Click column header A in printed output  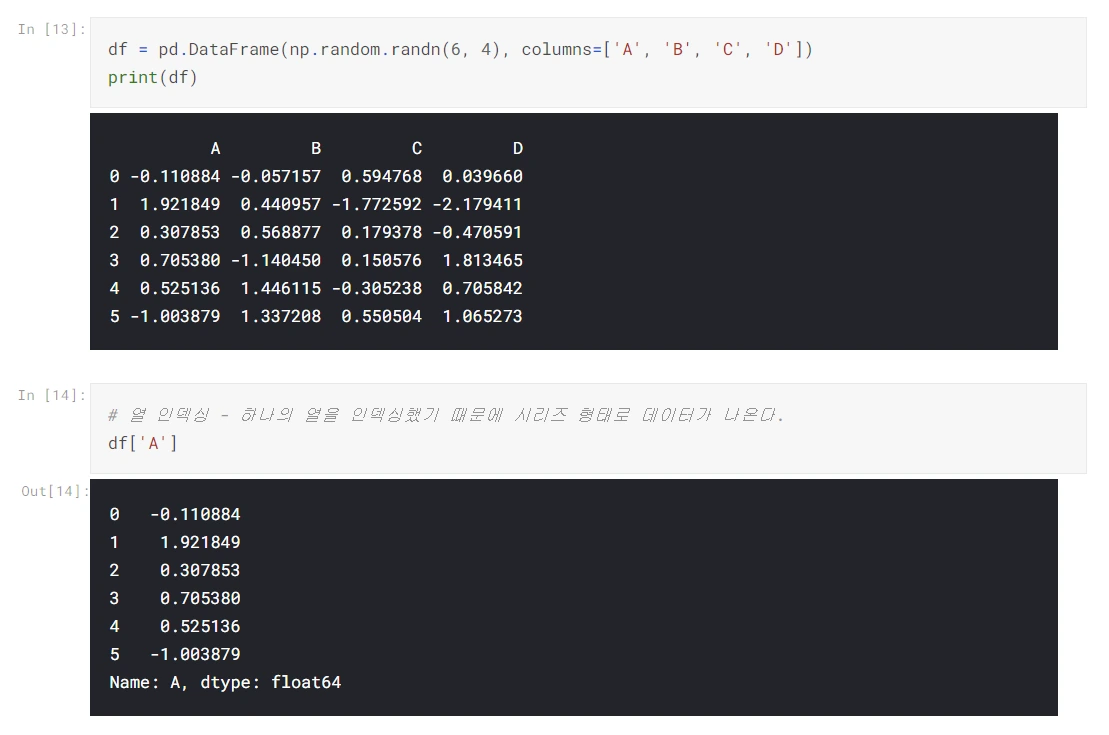tap(216, 149)
